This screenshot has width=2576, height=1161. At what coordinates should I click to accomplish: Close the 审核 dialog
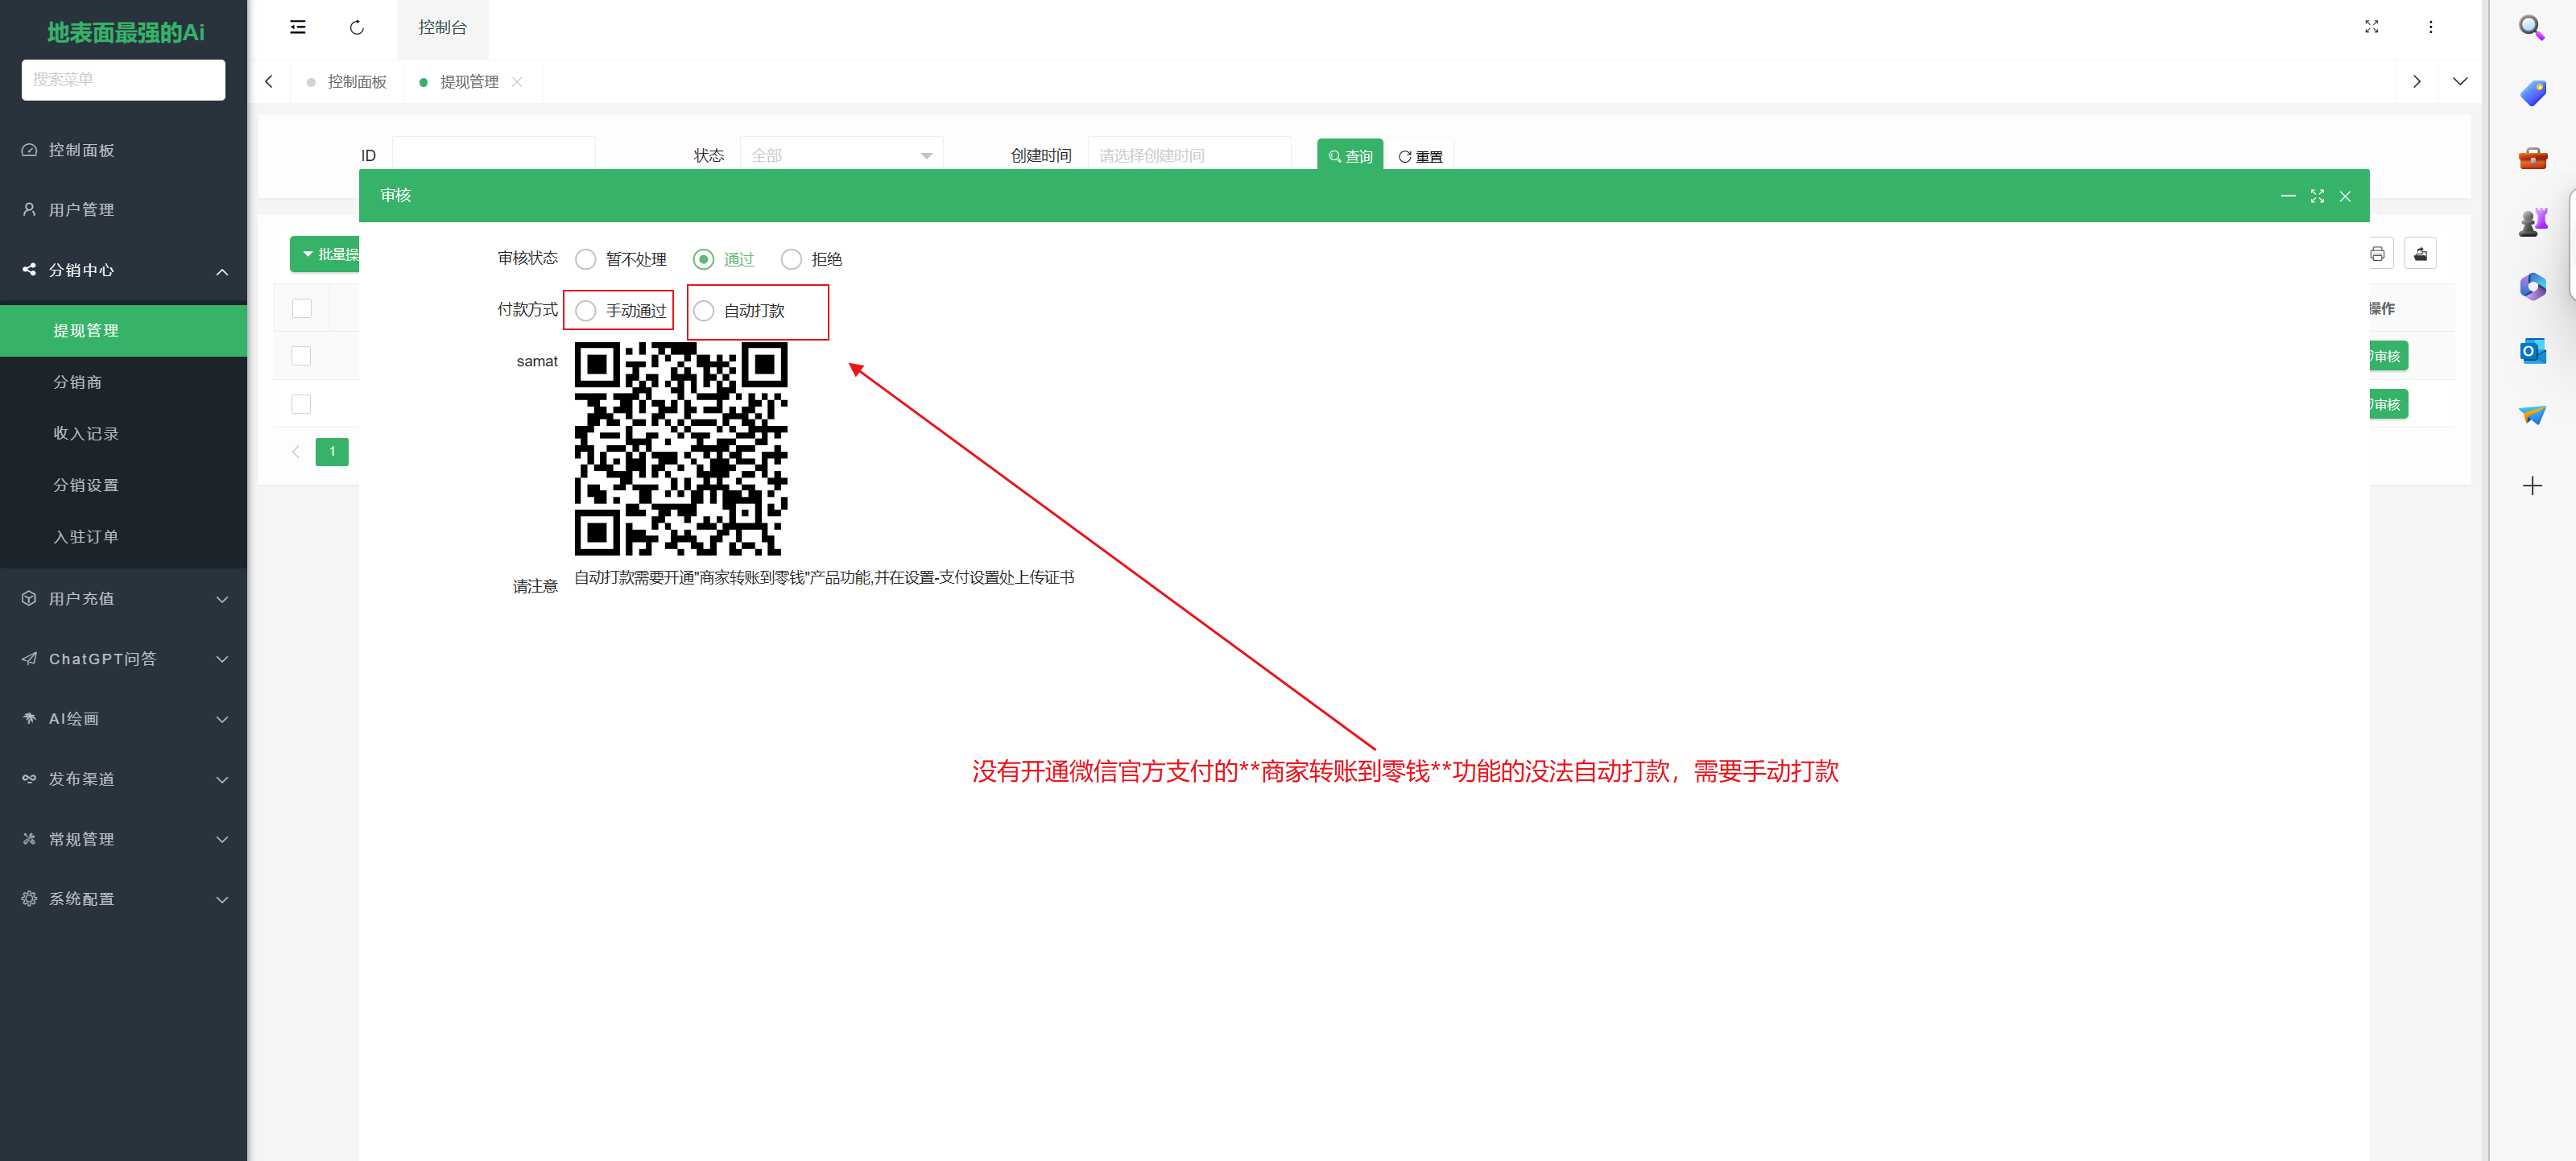click(x=2345, y=196)
